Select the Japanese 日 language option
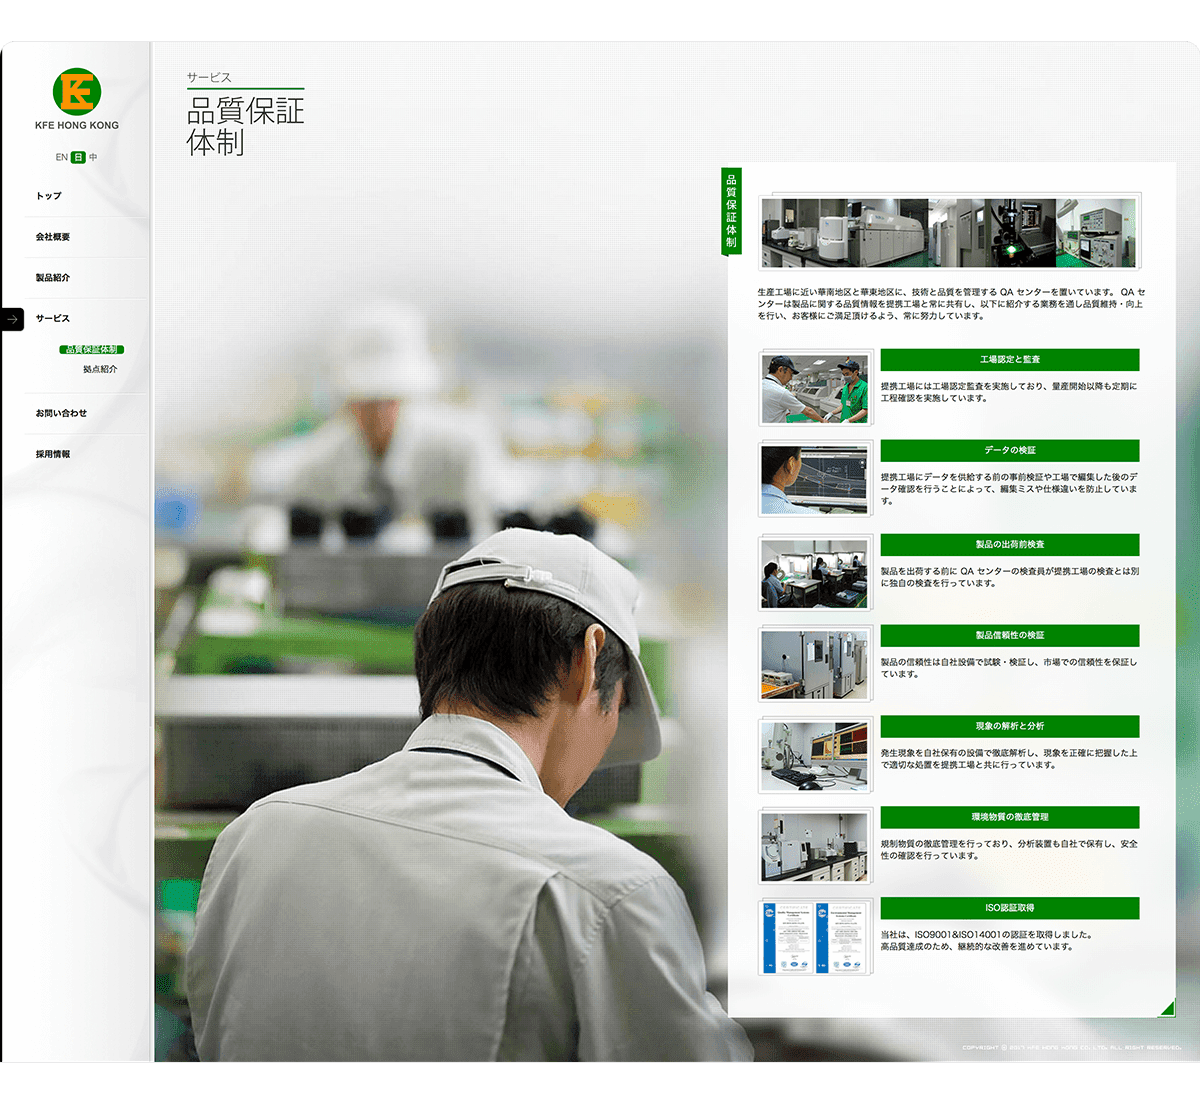1200x1111 pixels. pyautogui.click(x=78, y=157)
